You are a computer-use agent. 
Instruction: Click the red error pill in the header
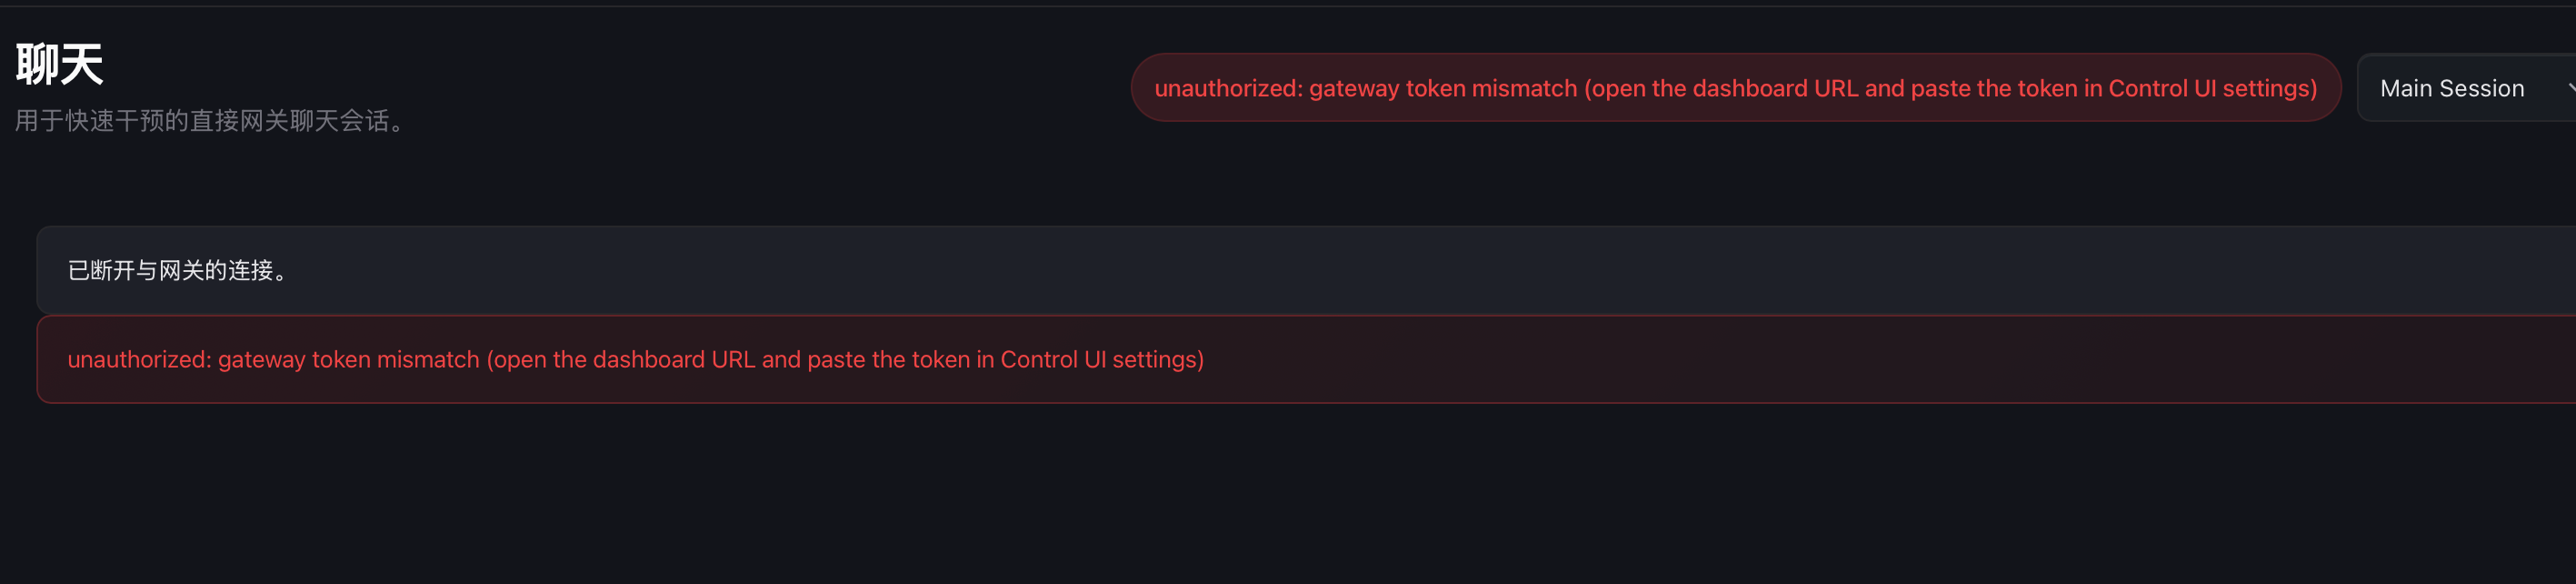(x=1735, y=88)
